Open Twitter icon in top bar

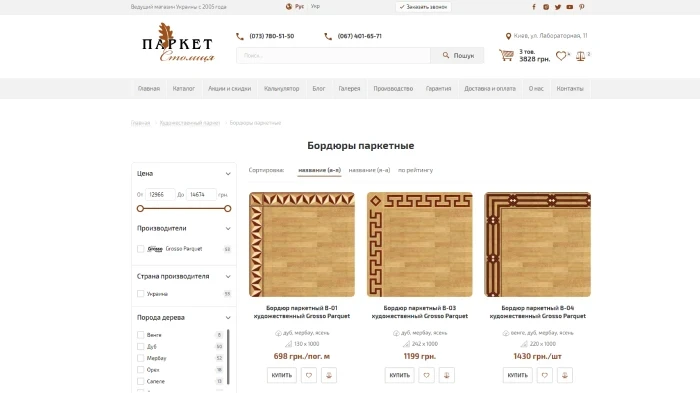[558, 7]
